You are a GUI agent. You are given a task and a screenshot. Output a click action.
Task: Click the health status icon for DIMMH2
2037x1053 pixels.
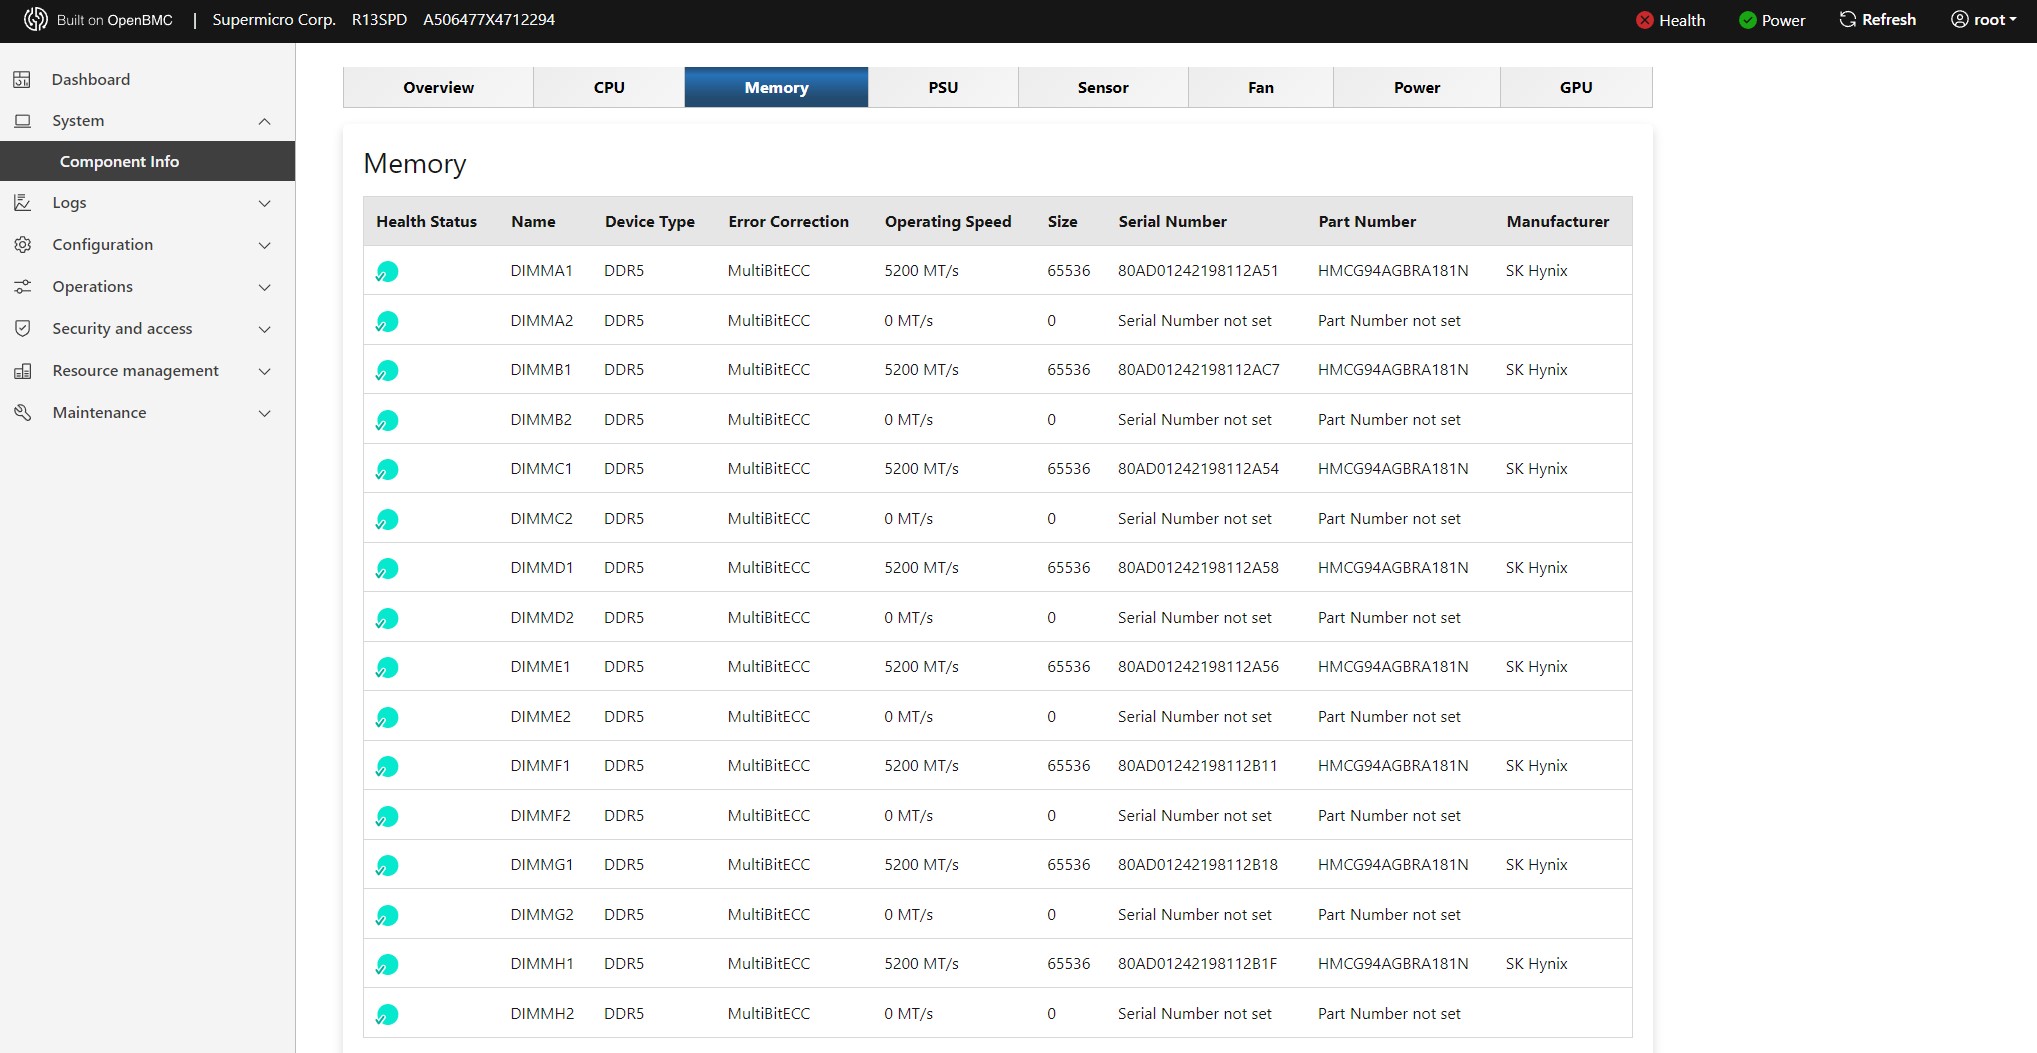387,1015
